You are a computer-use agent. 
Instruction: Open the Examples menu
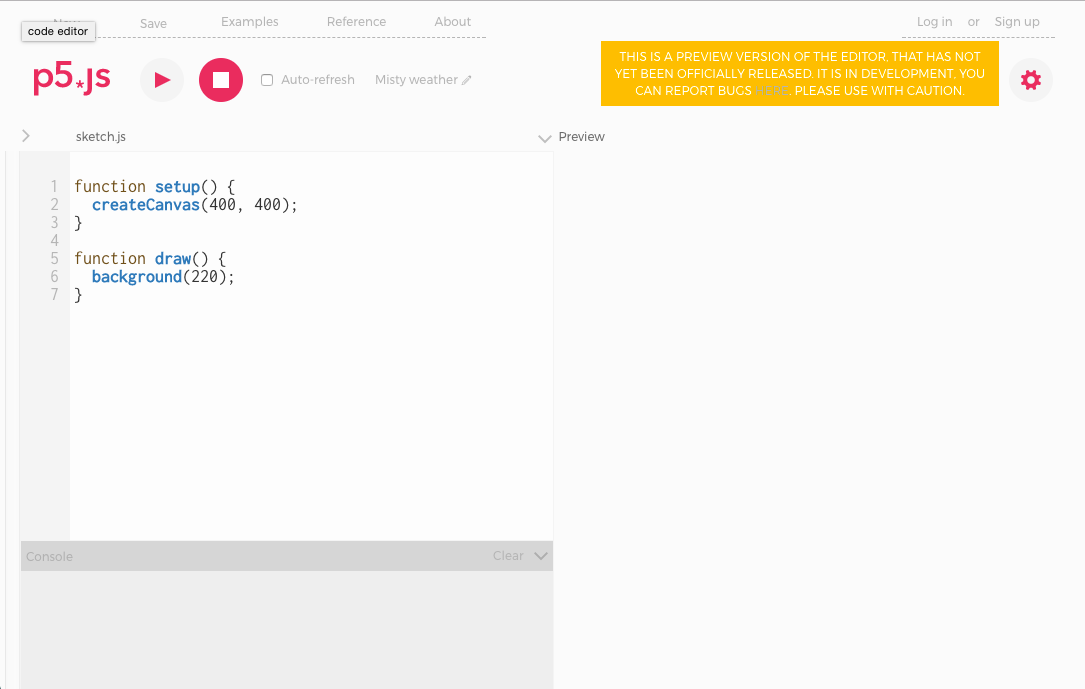249,21
